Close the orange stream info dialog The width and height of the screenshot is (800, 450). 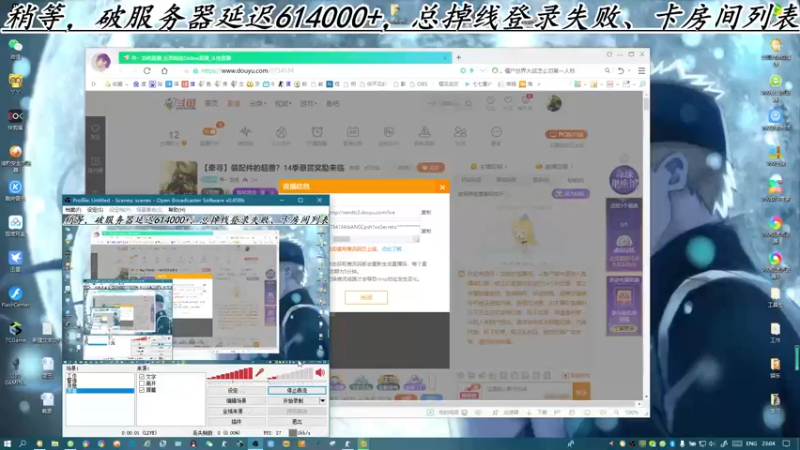(x=442, y=187)
